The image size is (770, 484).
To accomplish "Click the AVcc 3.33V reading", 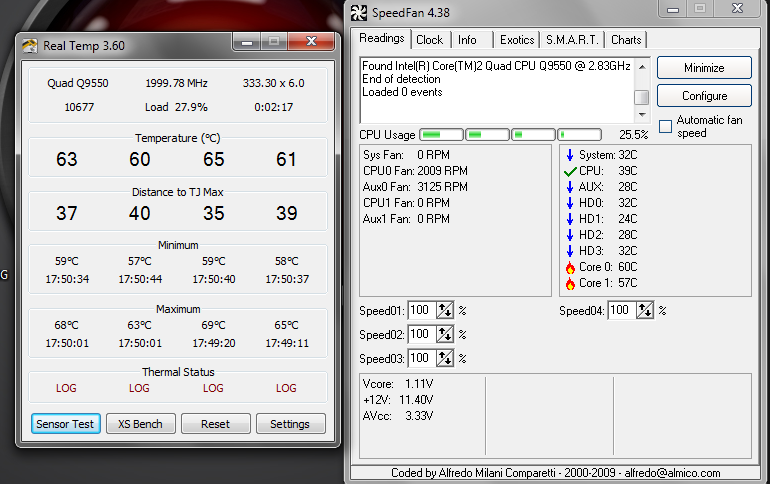I will tap(398, 416).
